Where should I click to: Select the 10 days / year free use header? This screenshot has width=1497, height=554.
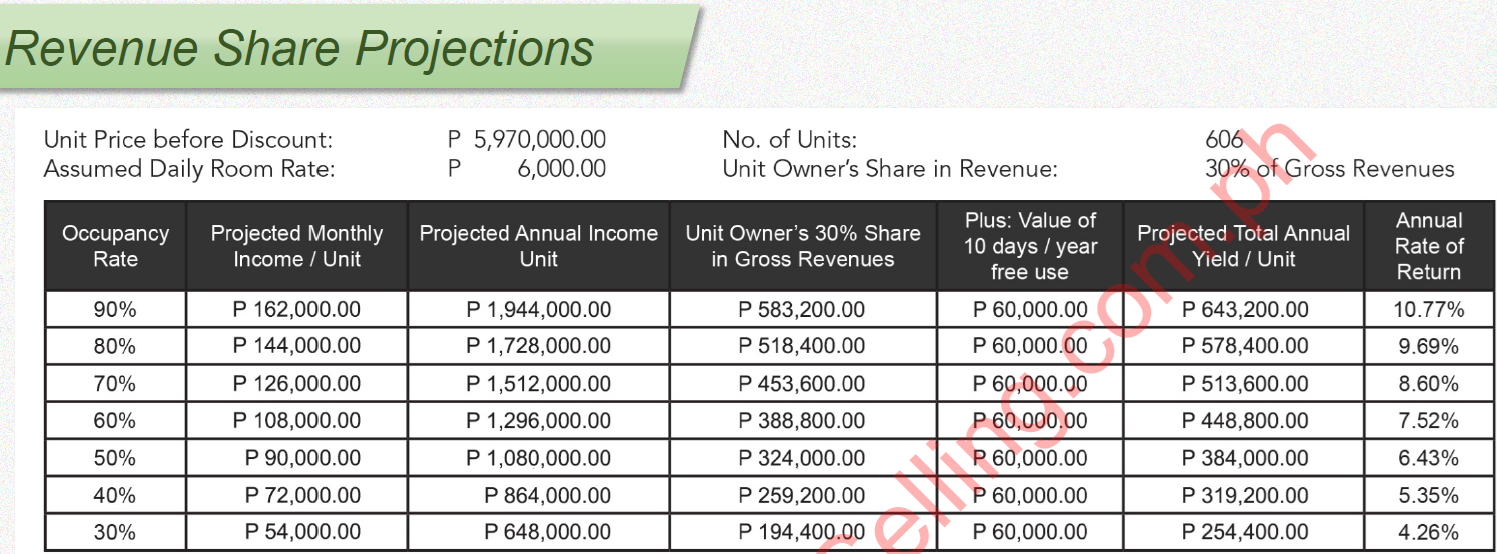click(x=1030, y=246)
